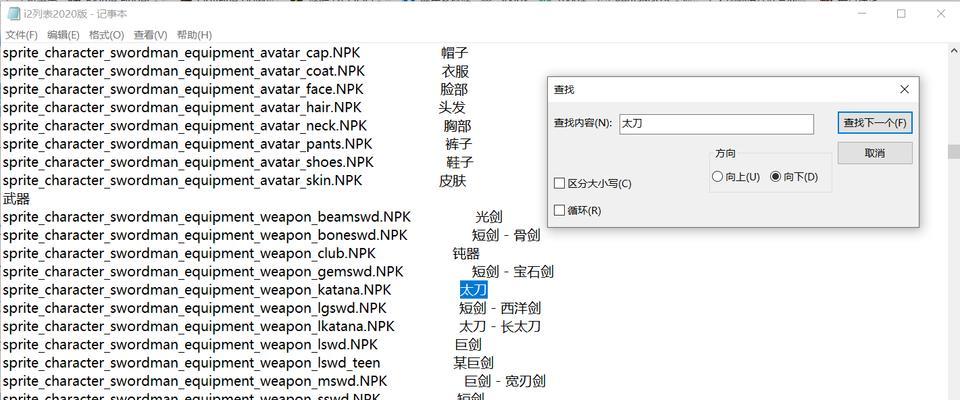Click the line ending with avatar_shoes.NPK

click(x=188, y=162)
